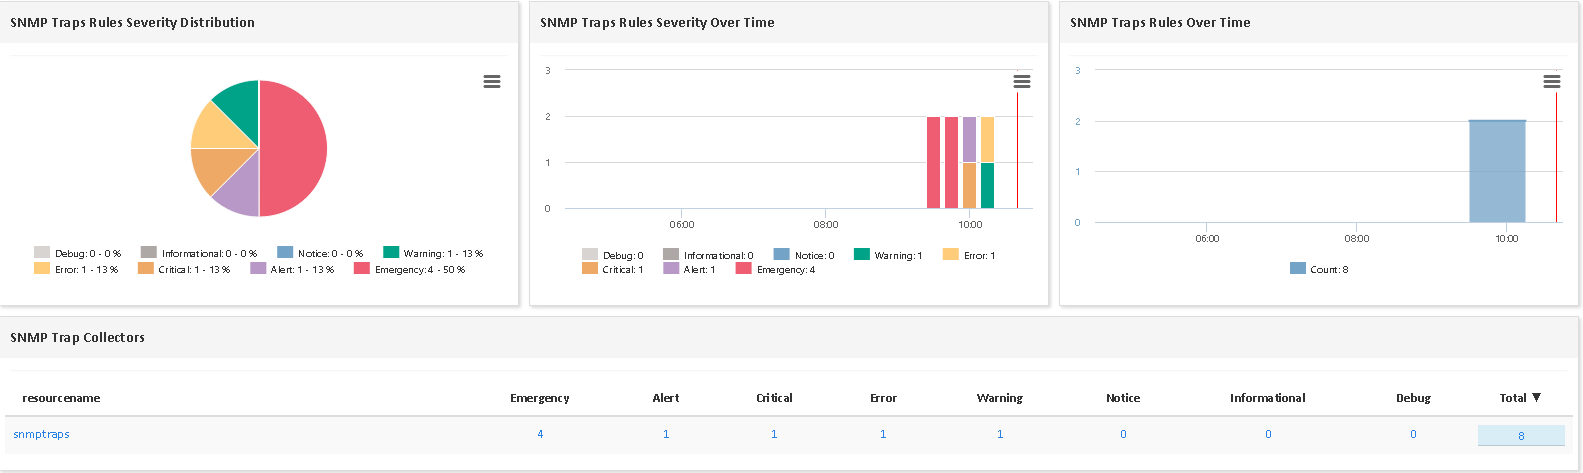Open the snmptraps resource link
Image resolution: width=1583 pixels, height=473 pixels.
pos(41,434)
